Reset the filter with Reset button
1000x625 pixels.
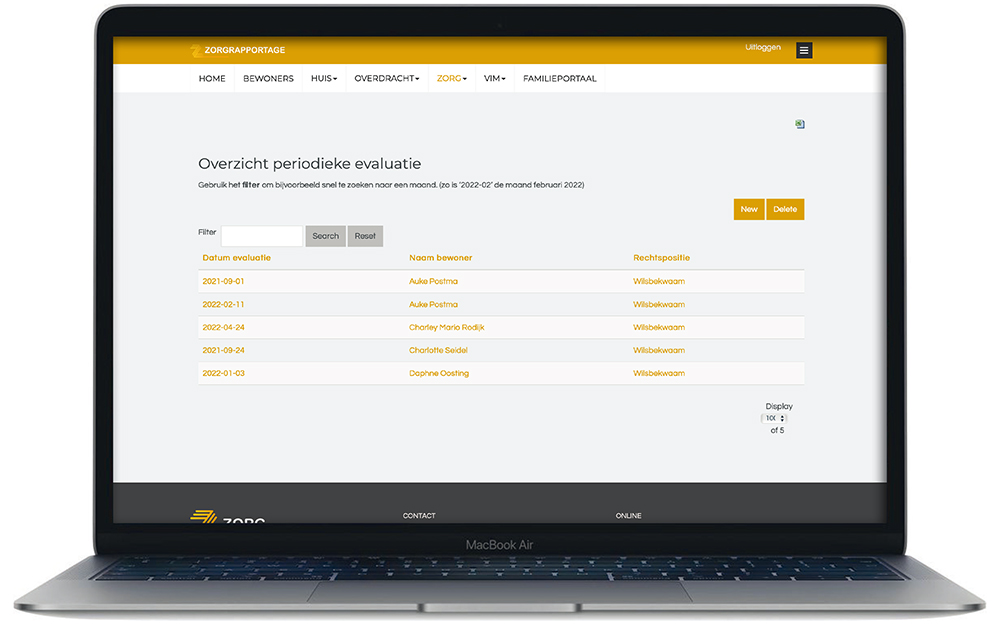365,236
